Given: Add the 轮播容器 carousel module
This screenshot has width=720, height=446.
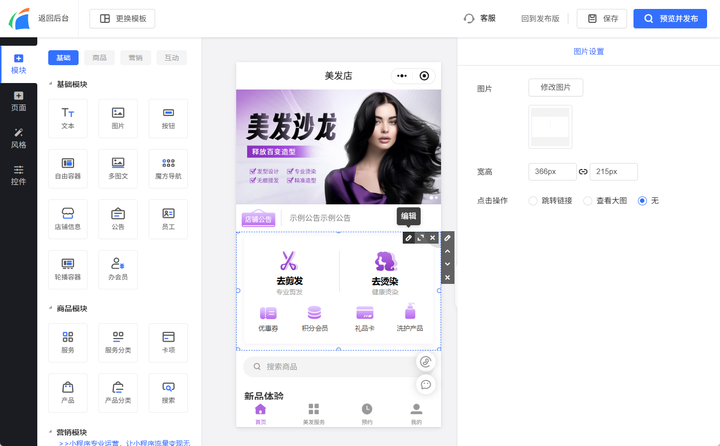Looking at the screenshot, I should point(68,268).
